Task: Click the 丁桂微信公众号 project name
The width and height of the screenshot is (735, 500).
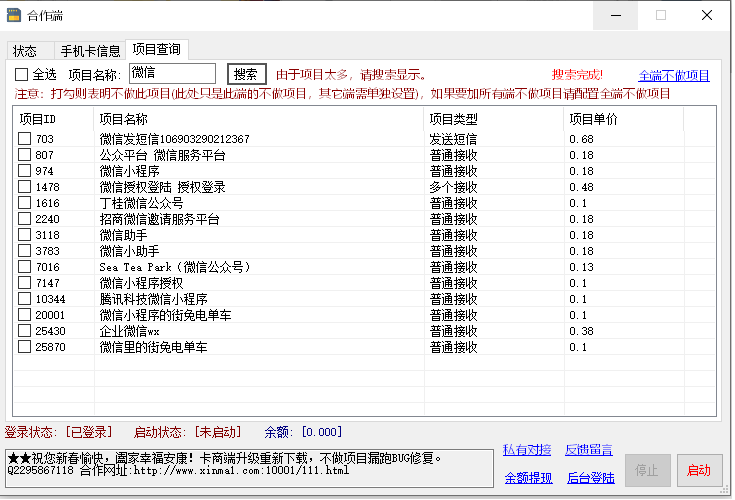Action: [141, 203]
